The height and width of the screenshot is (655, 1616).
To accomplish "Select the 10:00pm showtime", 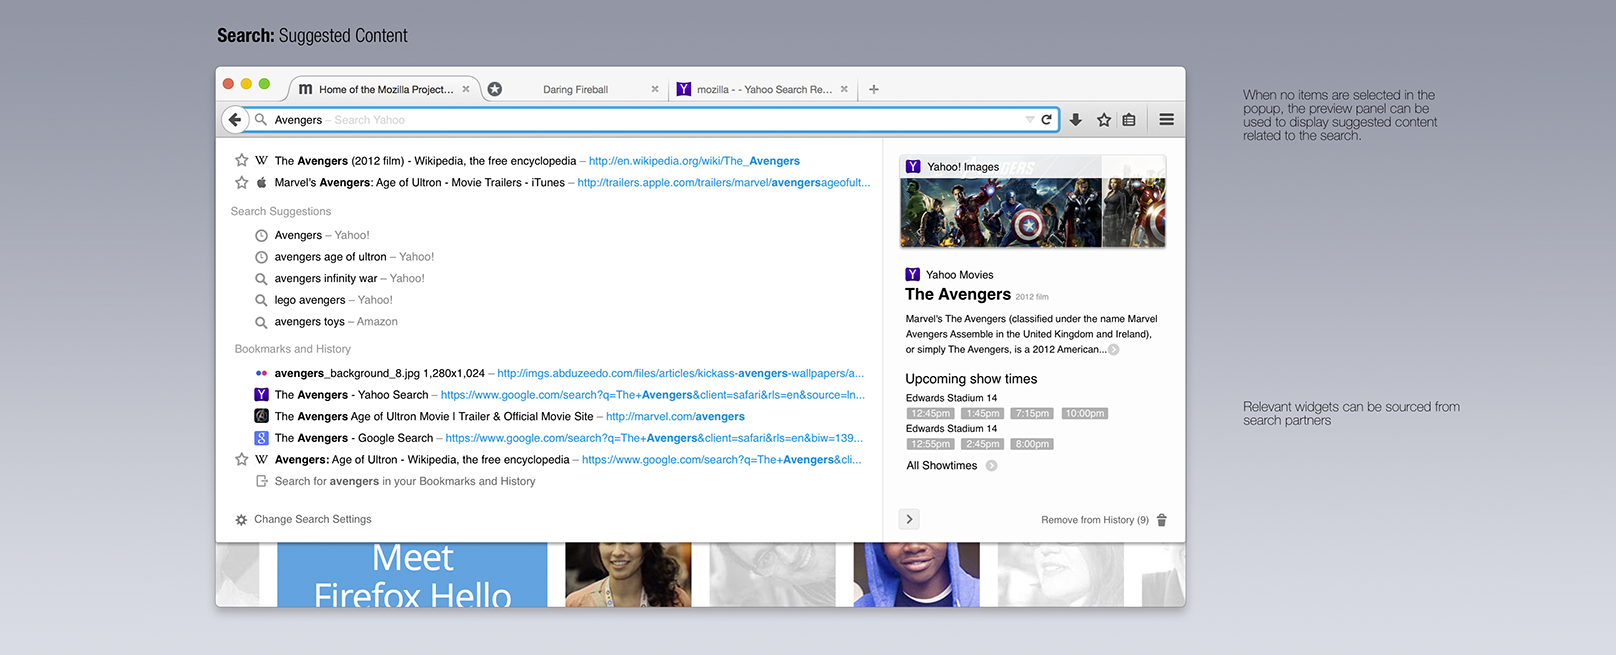I will pos(1085,413).
